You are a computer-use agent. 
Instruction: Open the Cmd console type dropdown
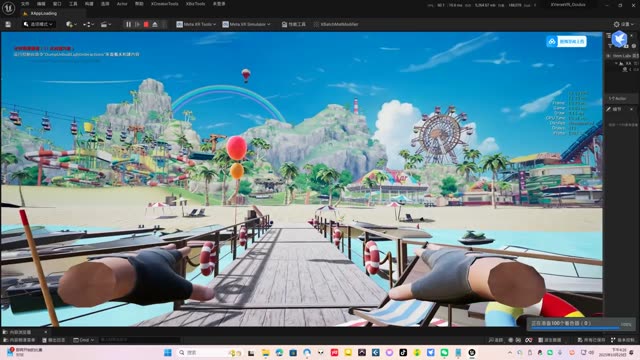coord(83,340)
